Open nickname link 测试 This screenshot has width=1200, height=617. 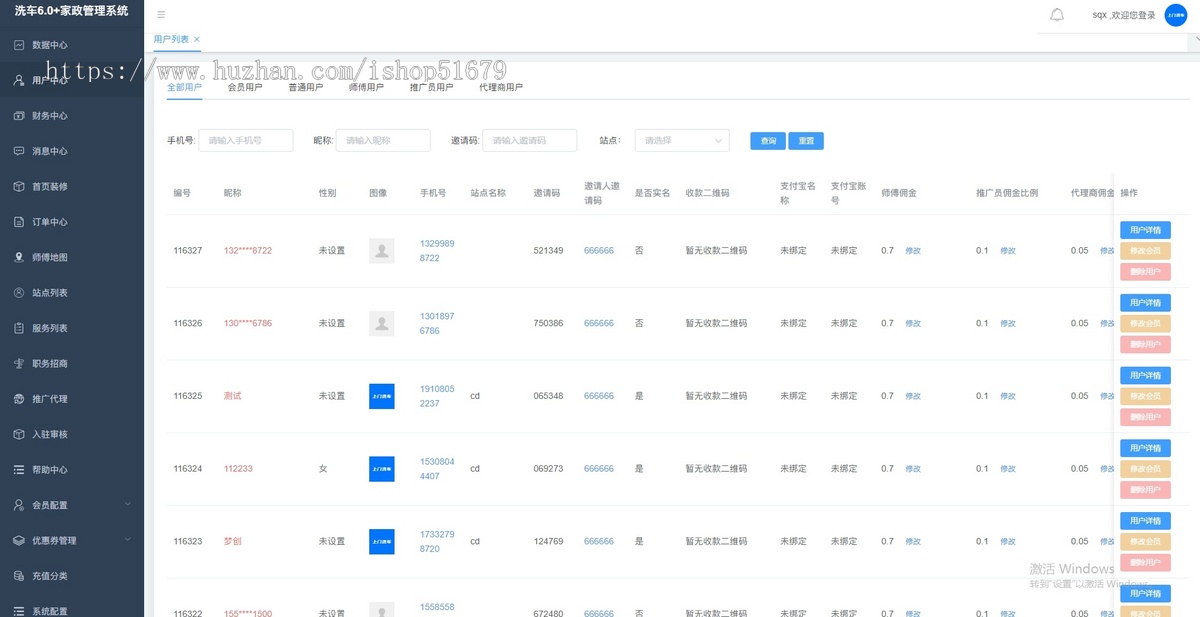click(233, 396)
